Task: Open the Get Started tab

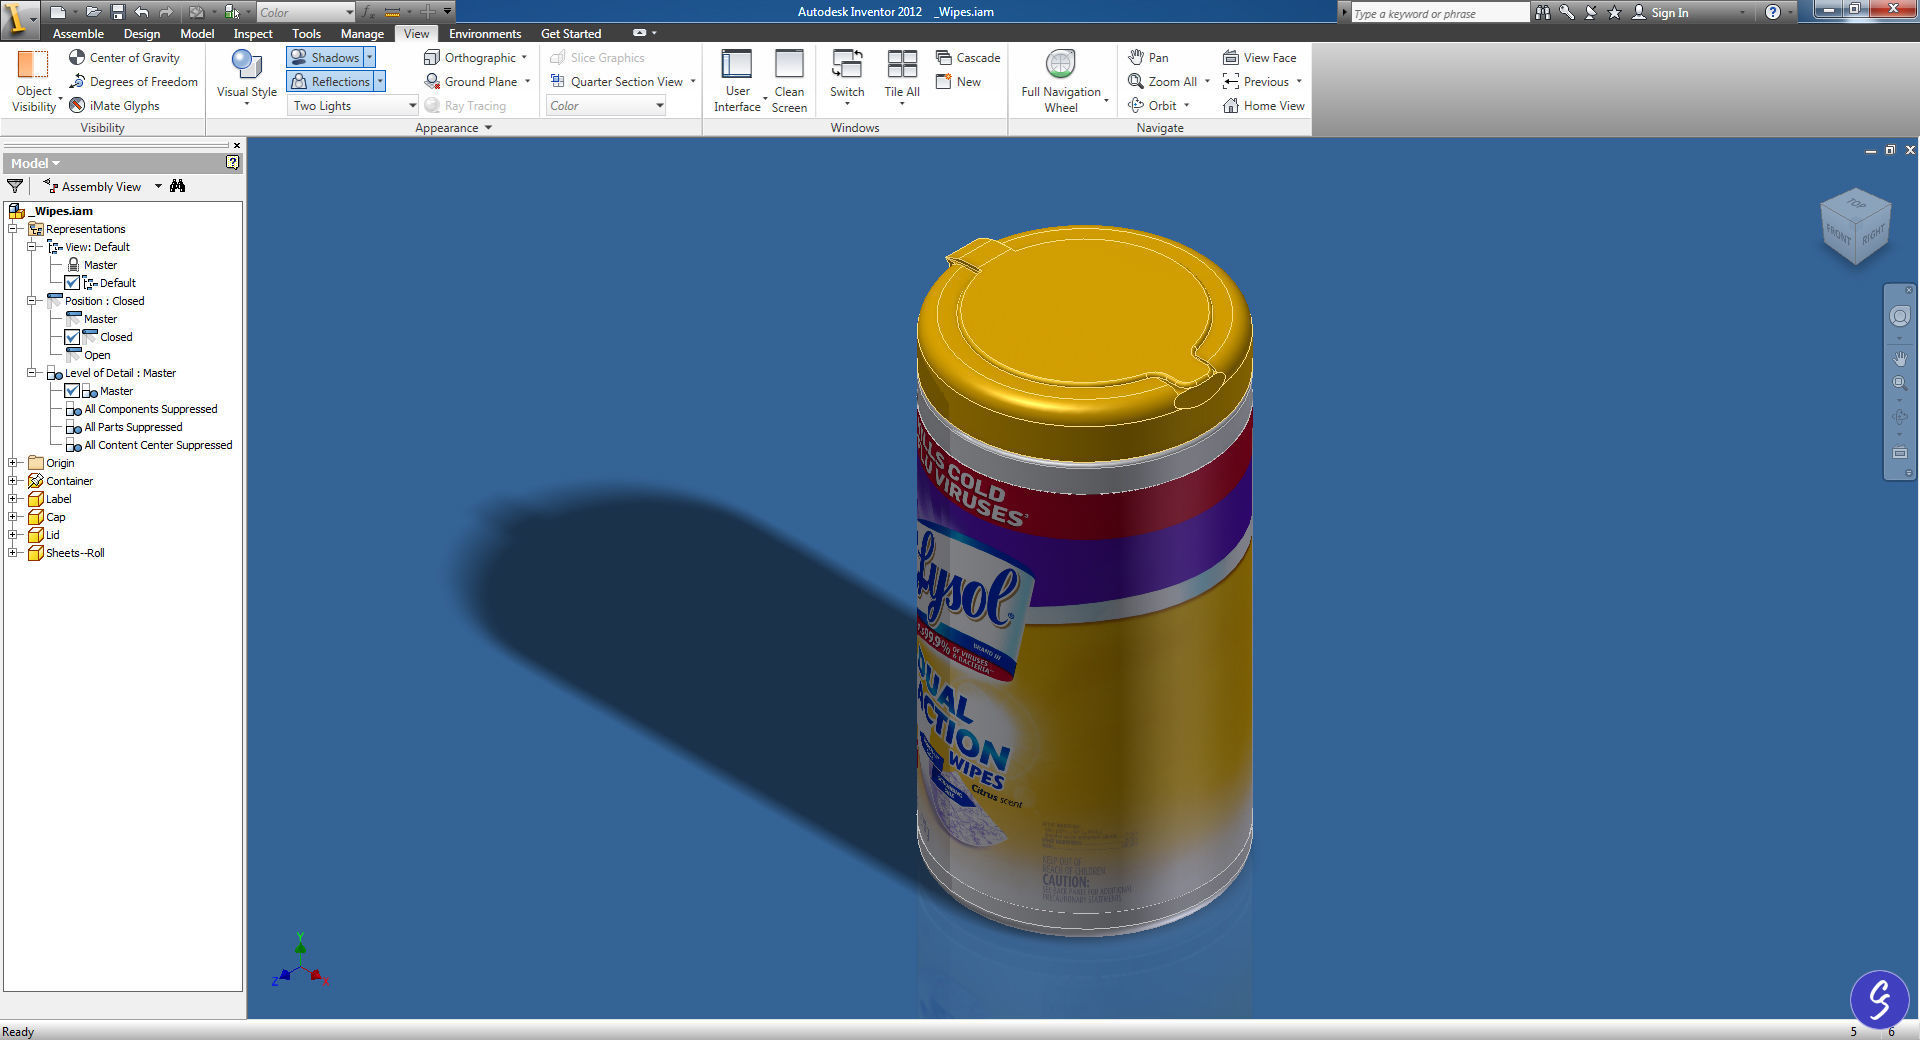Action: [x=571, y=33]
